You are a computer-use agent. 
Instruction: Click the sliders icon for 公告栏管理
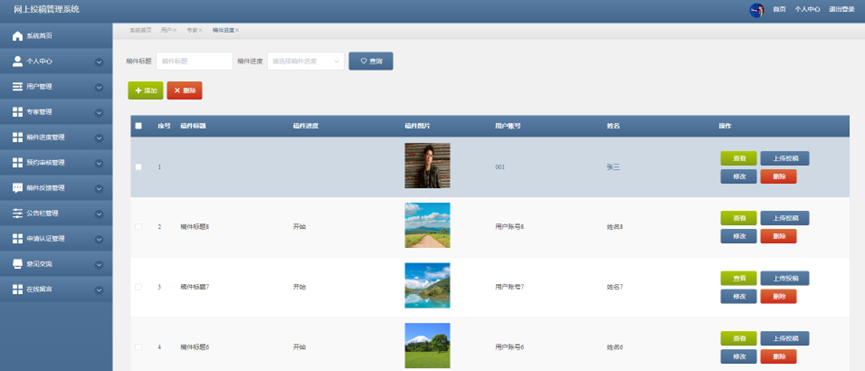(x=18, y=213)
